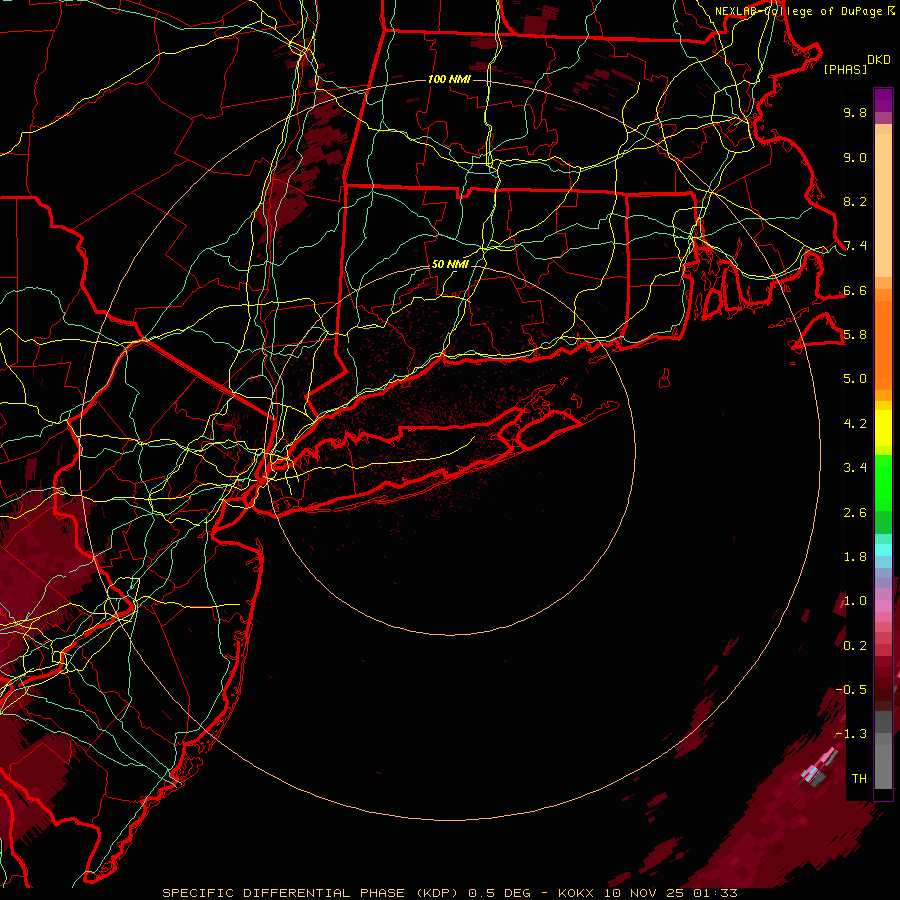
Task: Click the -1.3 legend value
Action: 851,734
